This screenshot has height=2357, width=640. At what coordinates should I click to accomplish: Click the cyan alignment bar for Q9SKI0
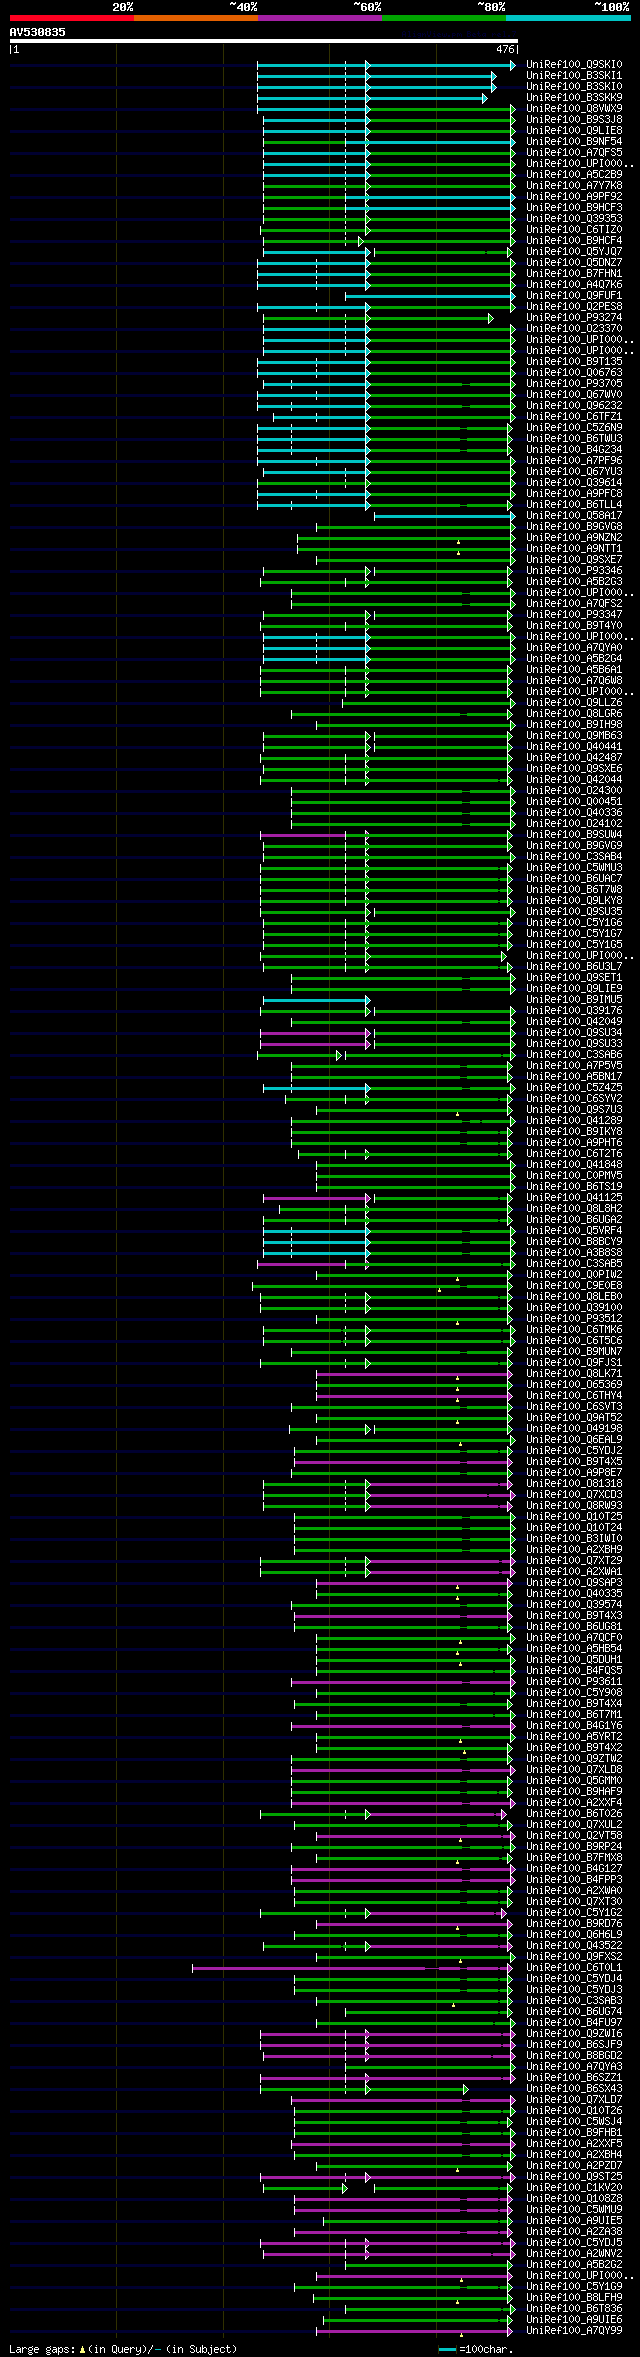tap(386, 65)
